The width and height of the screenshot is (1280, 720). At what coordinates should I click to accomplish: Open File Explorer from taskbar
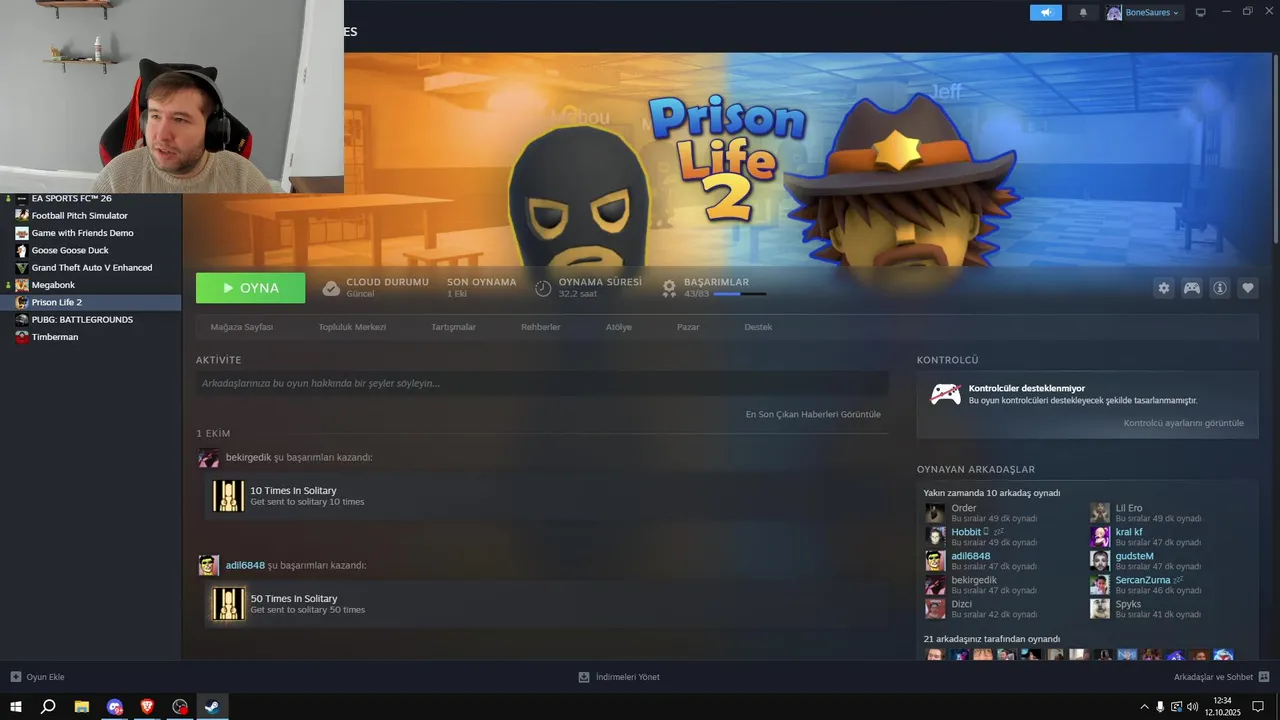click(x=82, y=706)
